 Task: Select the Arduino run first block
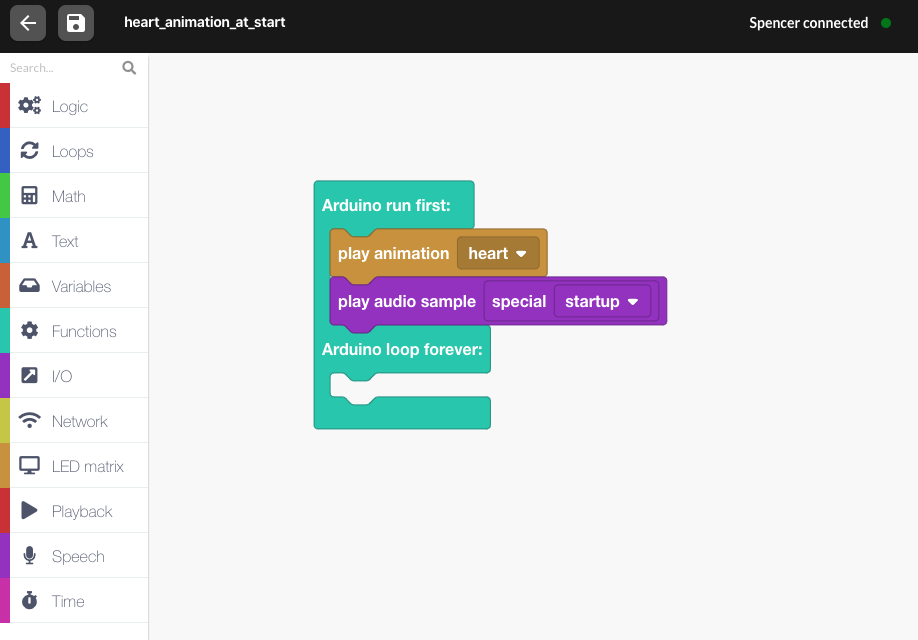tap(386, 206)
